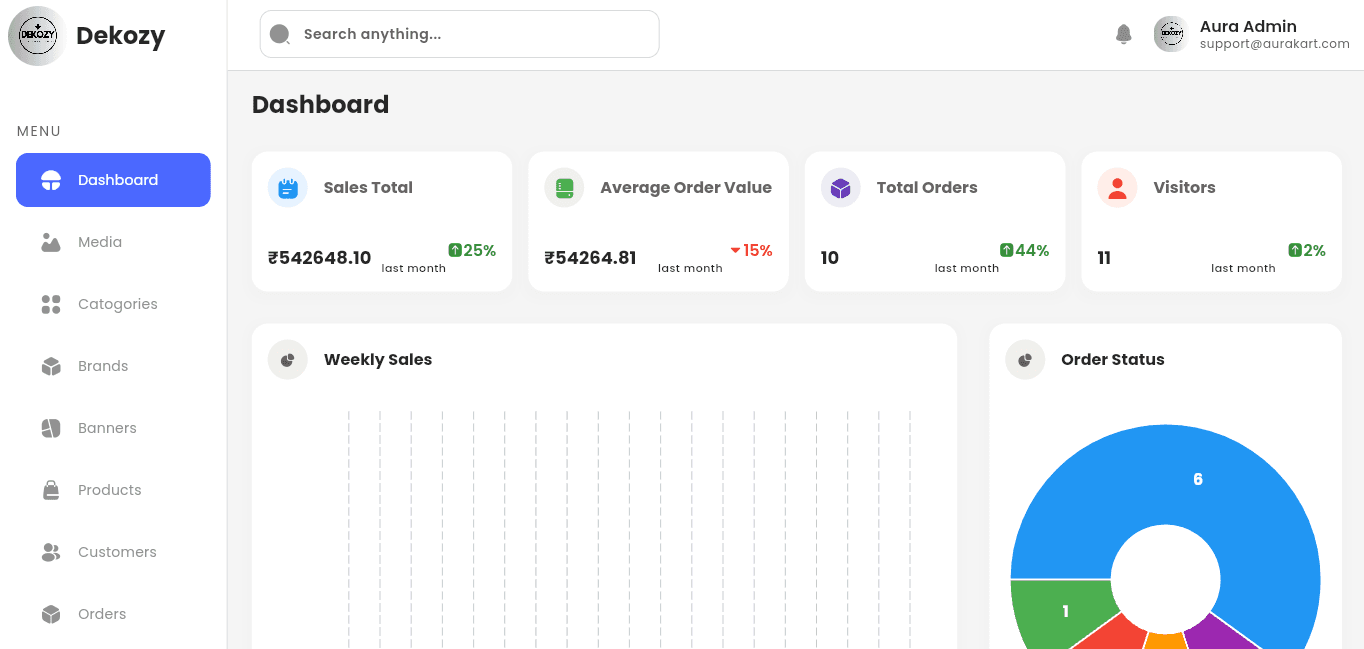This screenshot has width=1364, height=649.
Task: Click the Customers people icon
Action: coord(51,552)
